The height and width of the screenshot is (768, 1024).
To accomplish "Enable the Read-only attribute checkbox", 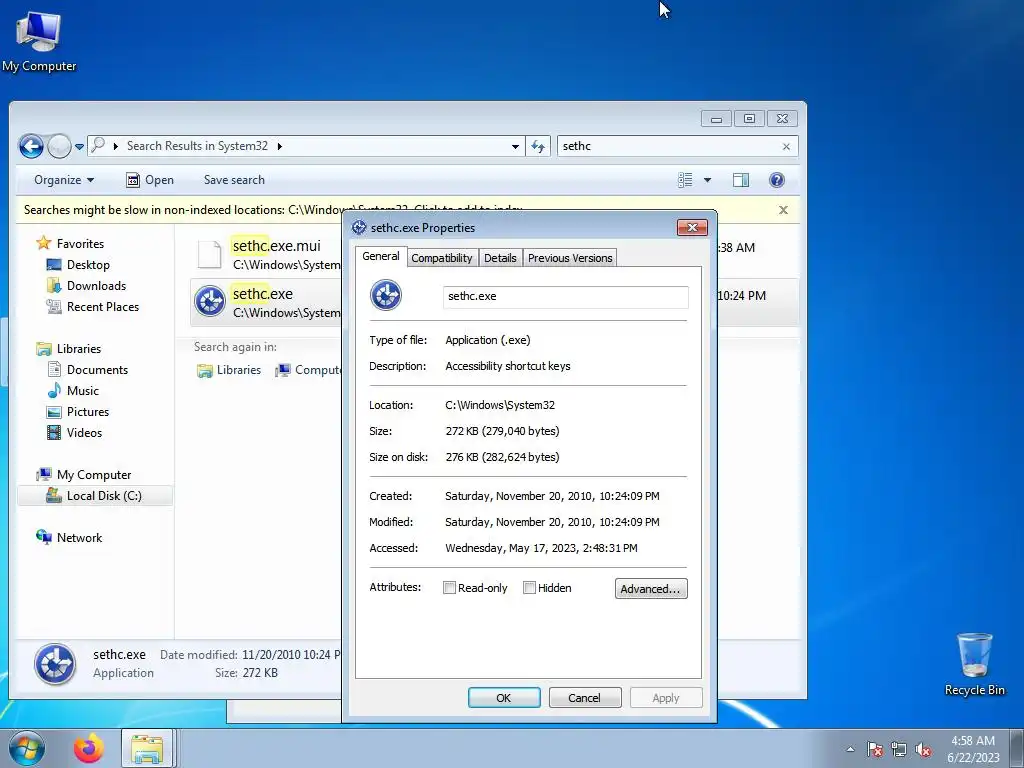I will [x=449, y=588].
